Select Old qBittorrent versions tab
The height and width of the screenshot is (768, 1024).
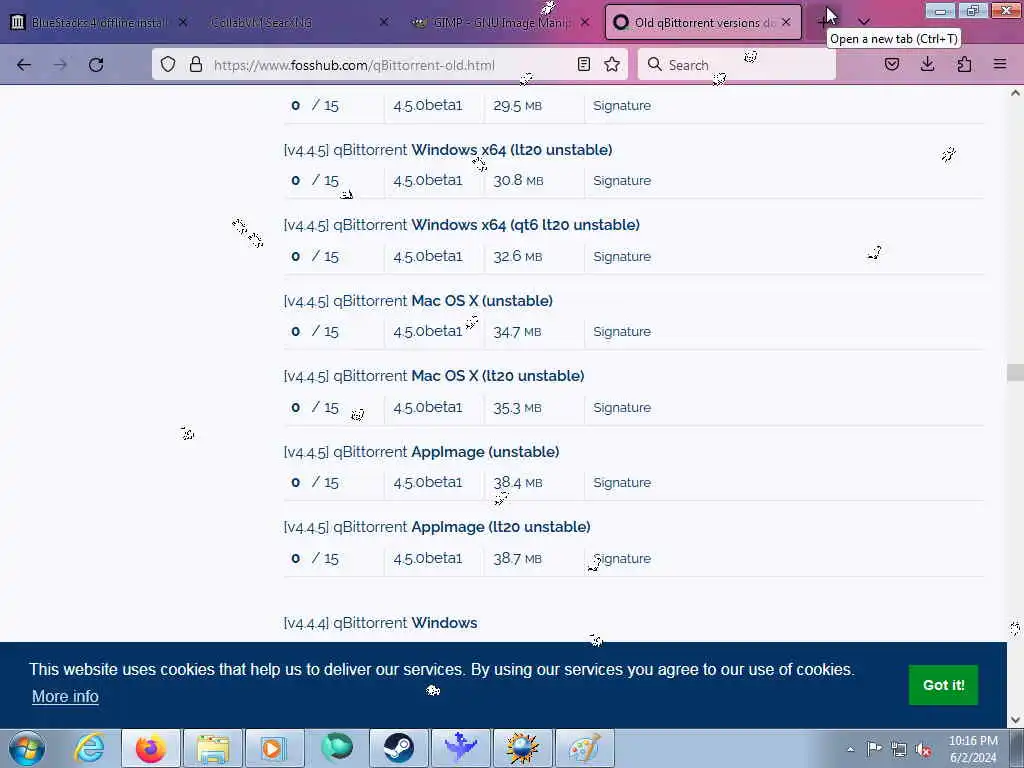[703, 22]
